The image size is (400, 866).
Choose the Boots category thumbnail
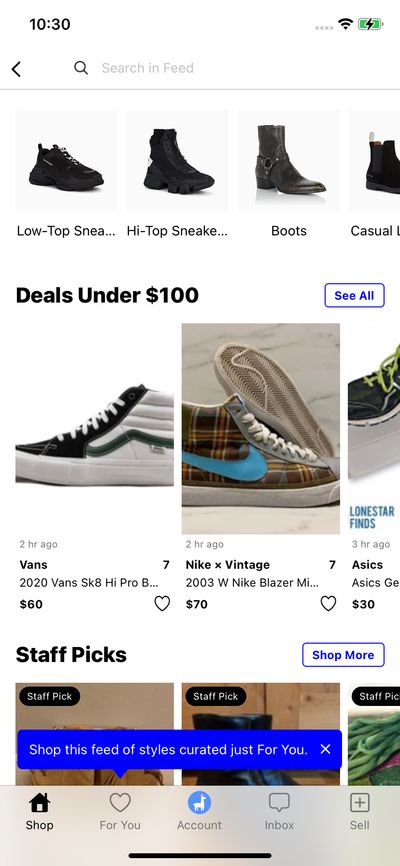[x=289, y=161]
